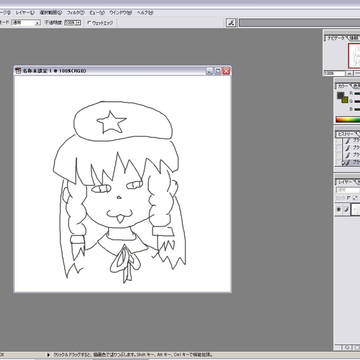Switch to the ナビゲータ (Navigator) tab
Screen dimensions: 360x360
click(x=336, y=38)
